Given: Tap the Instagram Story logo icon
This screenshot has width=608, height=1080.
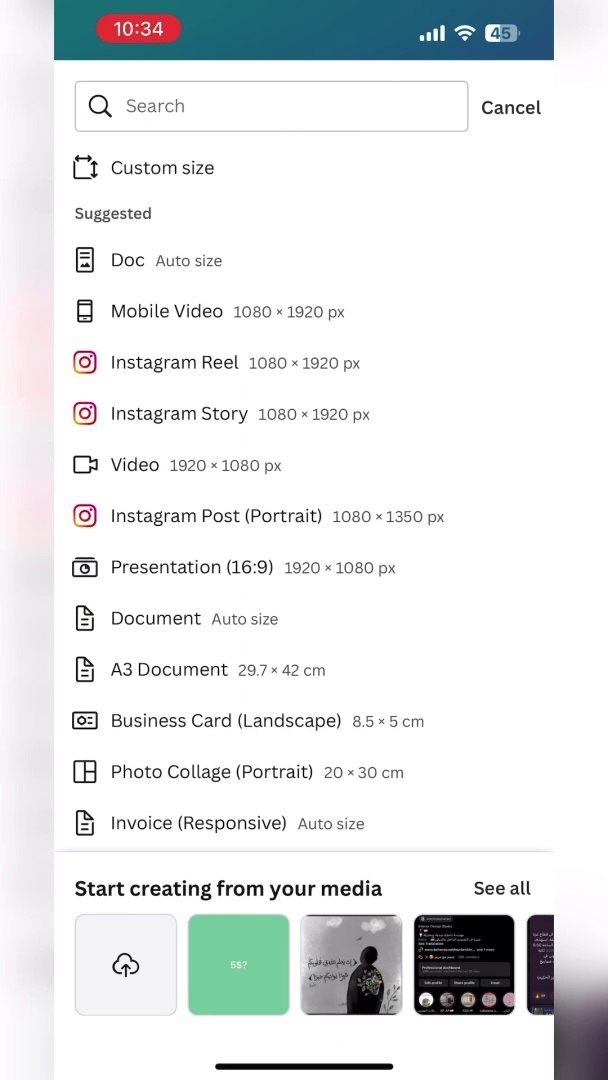Looking at the screenshot, I should pos(86,413).
